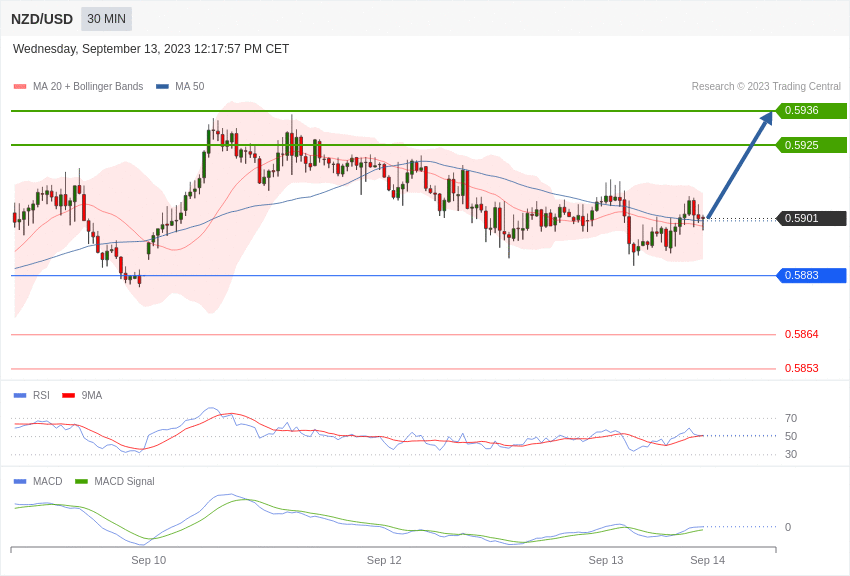The height and width of the screenshot is (576, 850).
Task: Click the 0.5883 pivot price tag
Action: (x=811, y=275)
